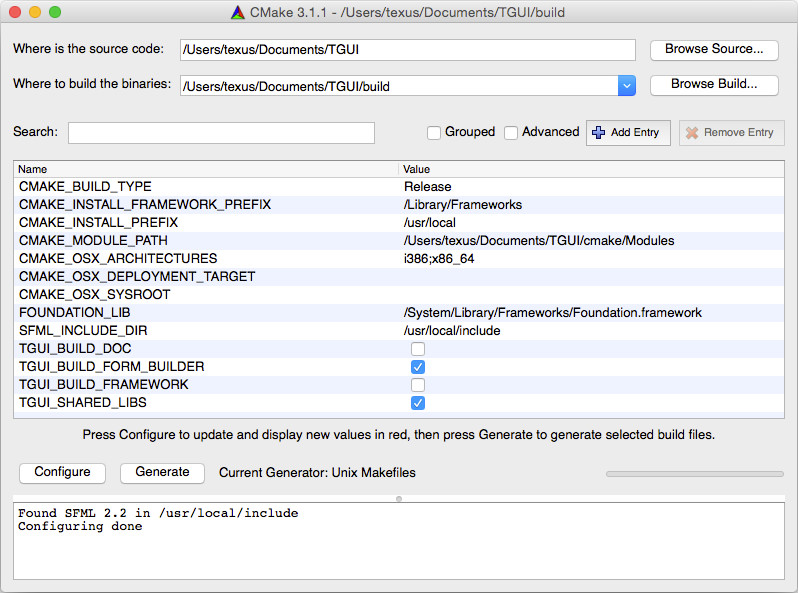Edit the cmake/Modules path value
This screenshot has width=798, height=593.
tap(539, 241)
